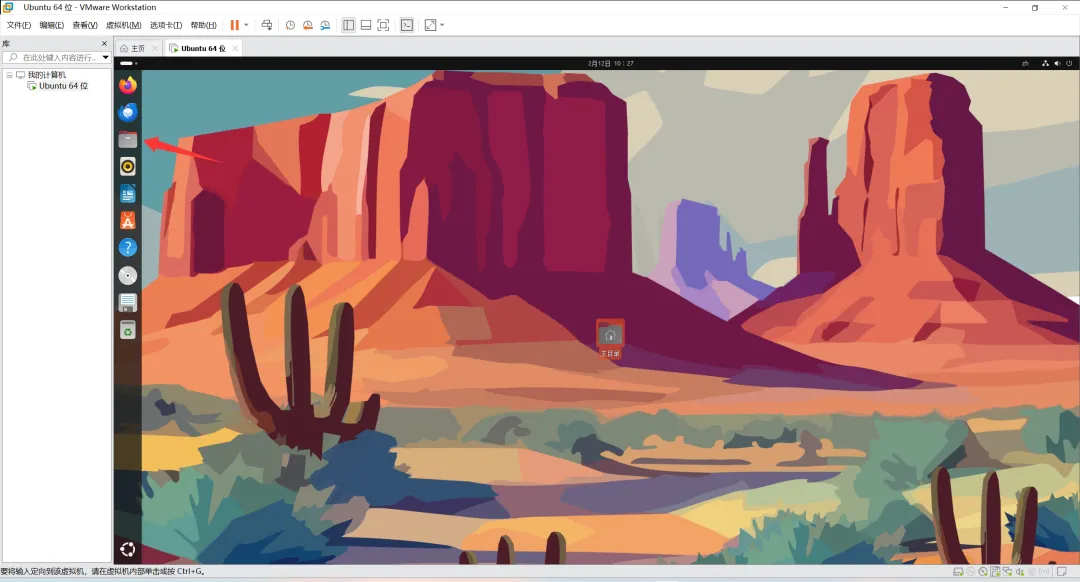Image resolution: width=1080 pixels, height=582 pixels.
Task: Click the CD/DVD status bar icon
Action: (983, 572)
